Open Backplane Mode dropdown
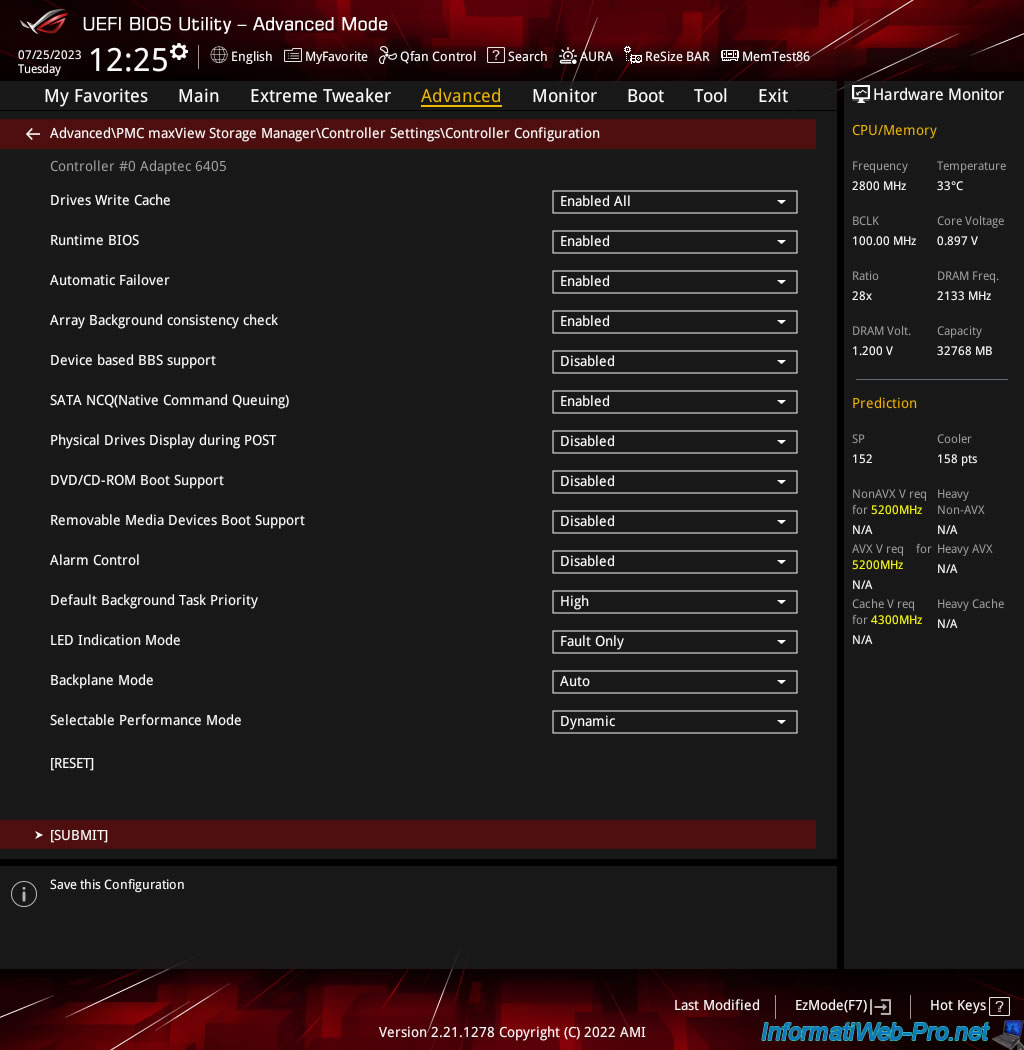1024x1050 pixels. [674, 682]
